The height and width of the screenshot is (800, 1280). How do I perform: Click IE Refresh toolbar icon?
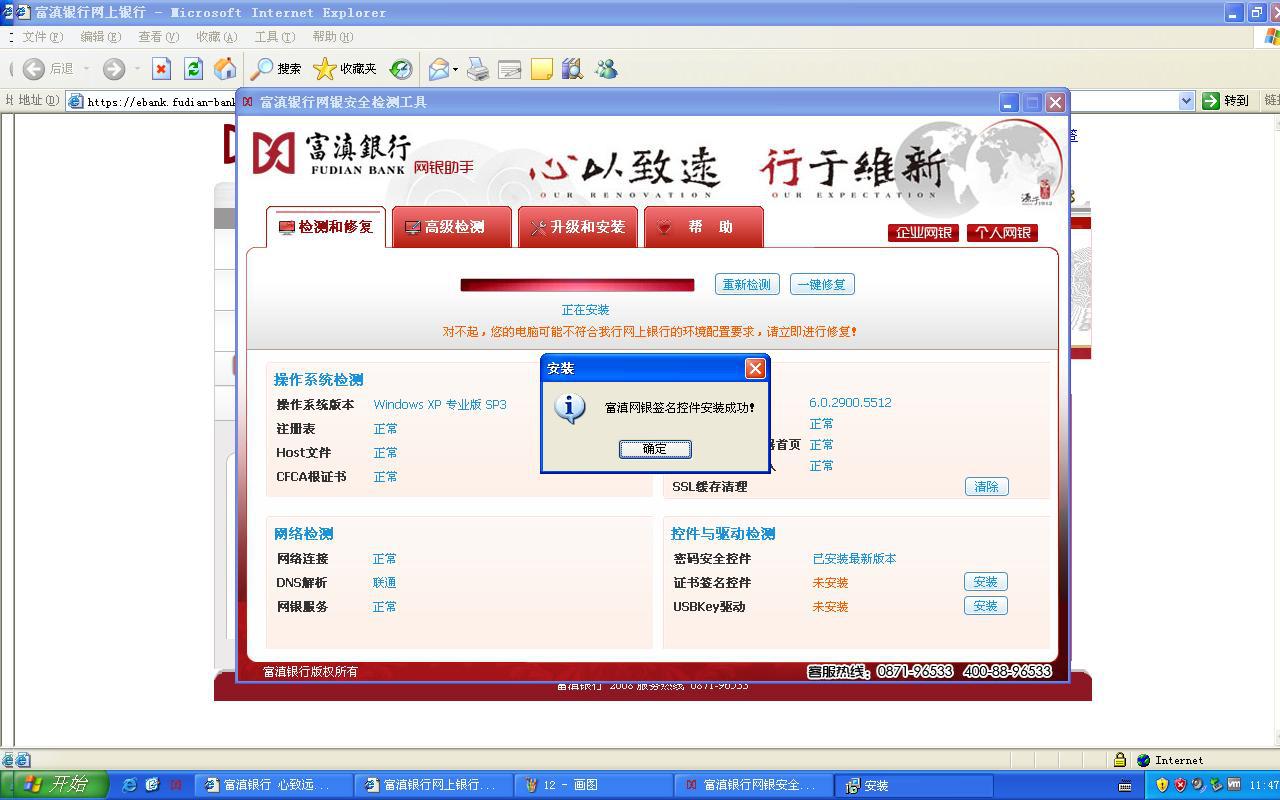click(x=193, y=69)
